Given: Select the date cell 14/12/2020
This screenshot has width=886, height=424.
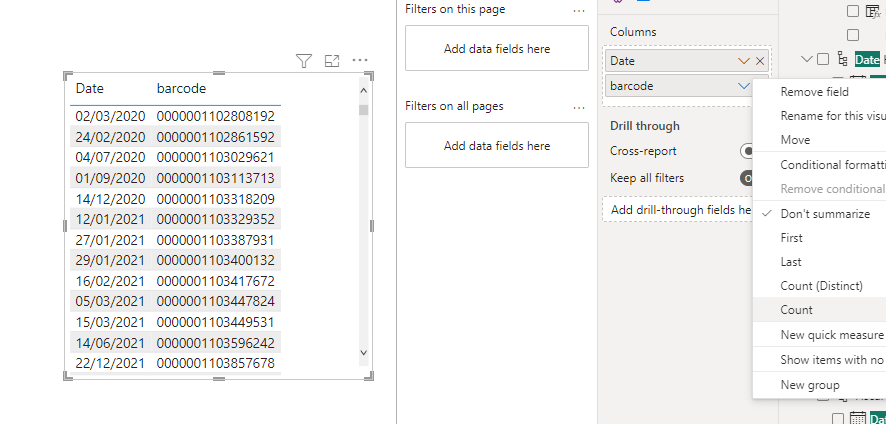Looking at the screenshot, I should point(110,199).
